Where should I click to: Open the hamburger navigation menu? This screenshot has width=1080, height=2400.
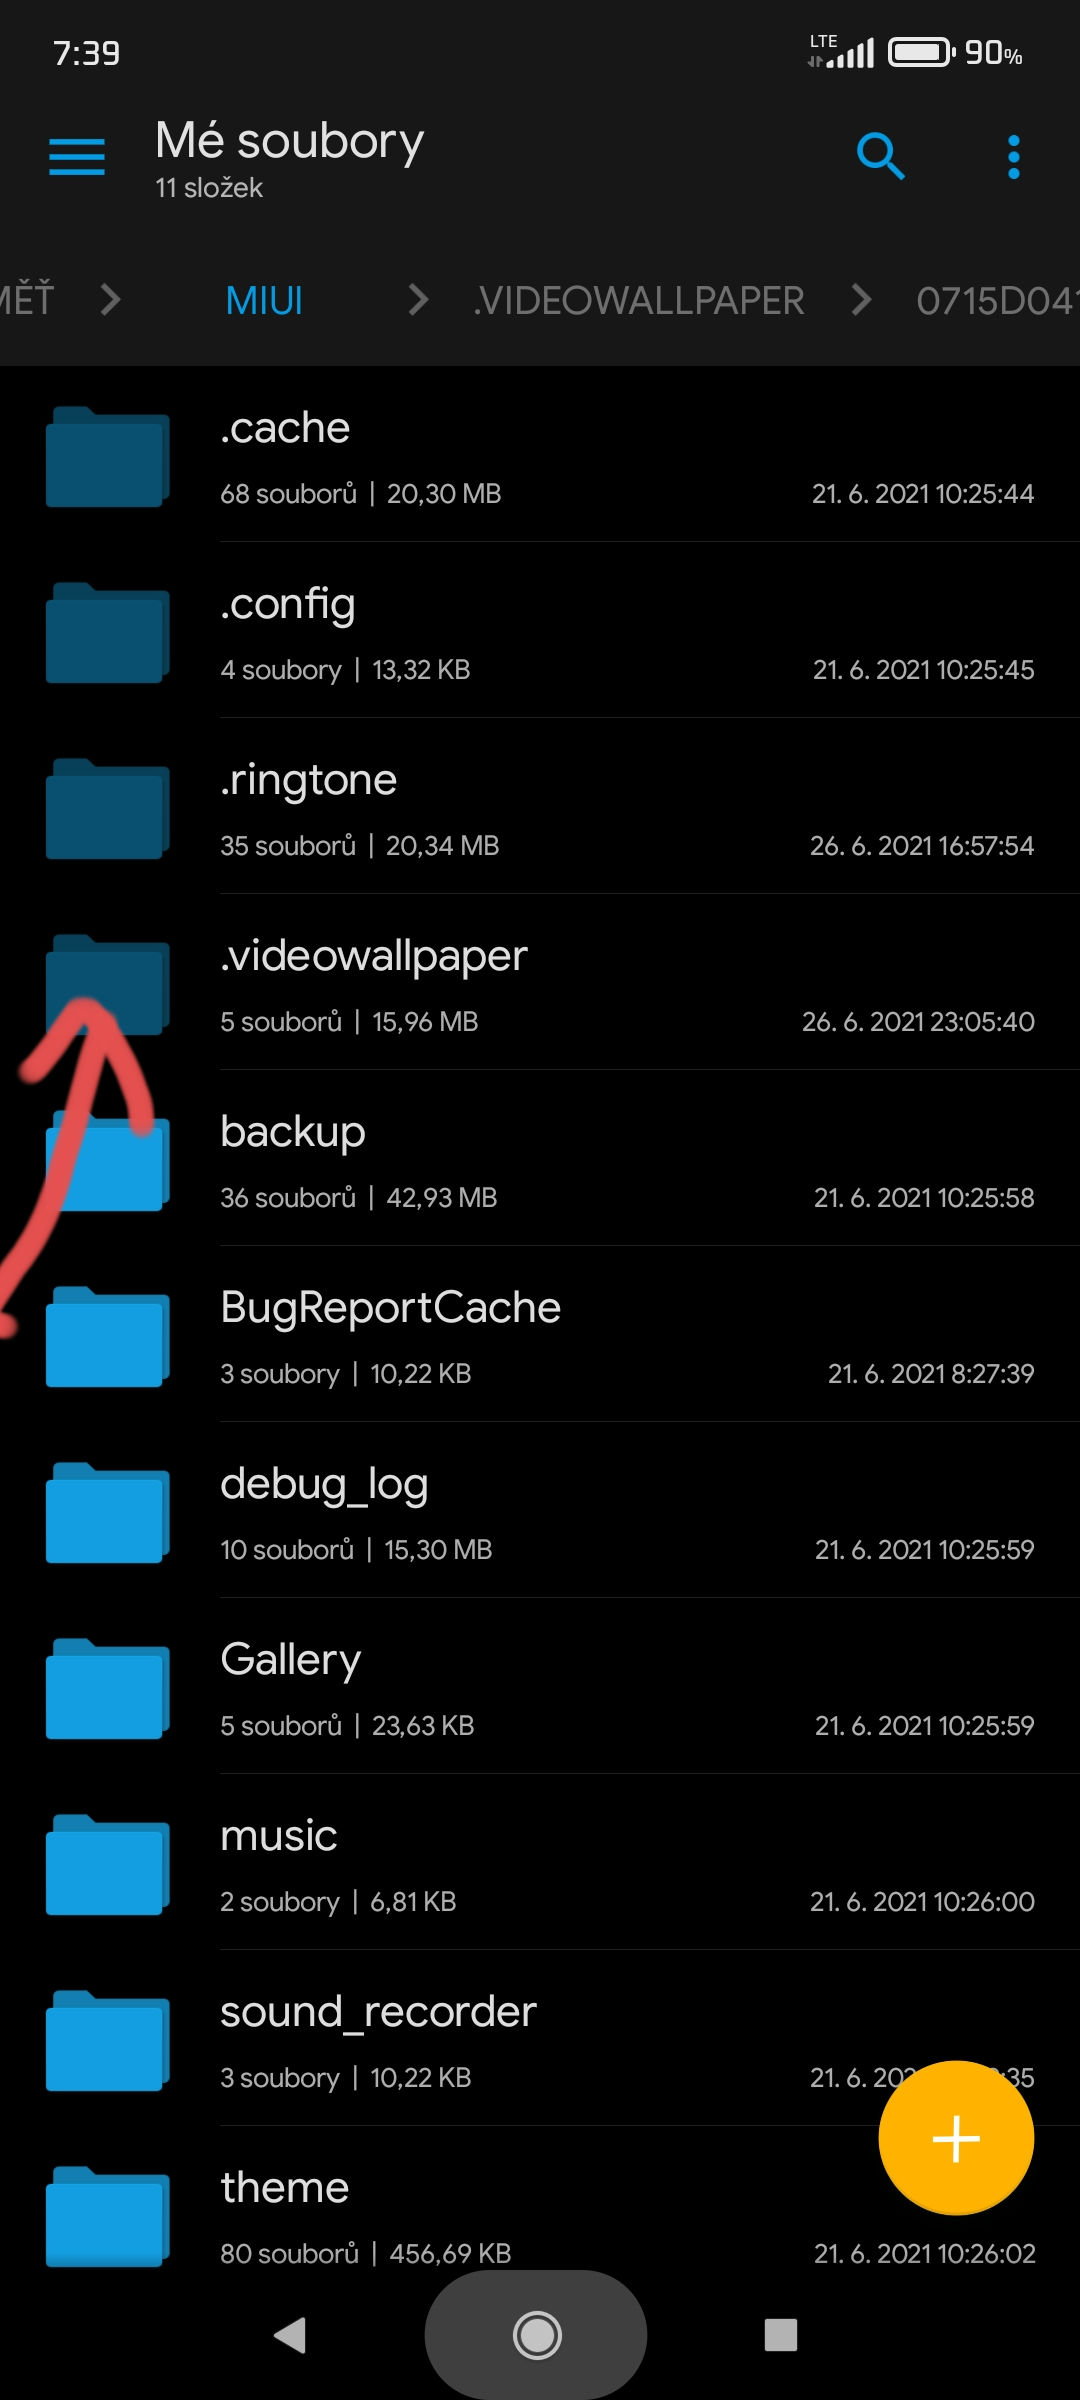pos(77,157)
